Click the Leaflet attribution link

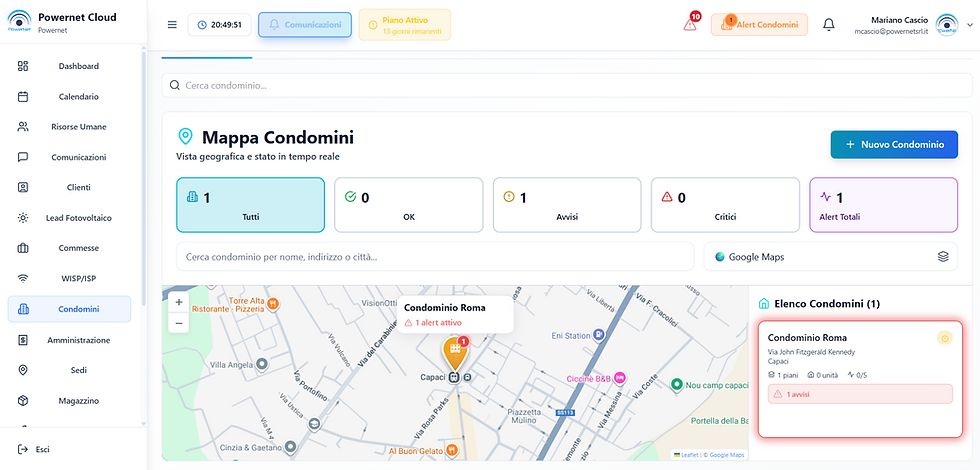(688, 455)
